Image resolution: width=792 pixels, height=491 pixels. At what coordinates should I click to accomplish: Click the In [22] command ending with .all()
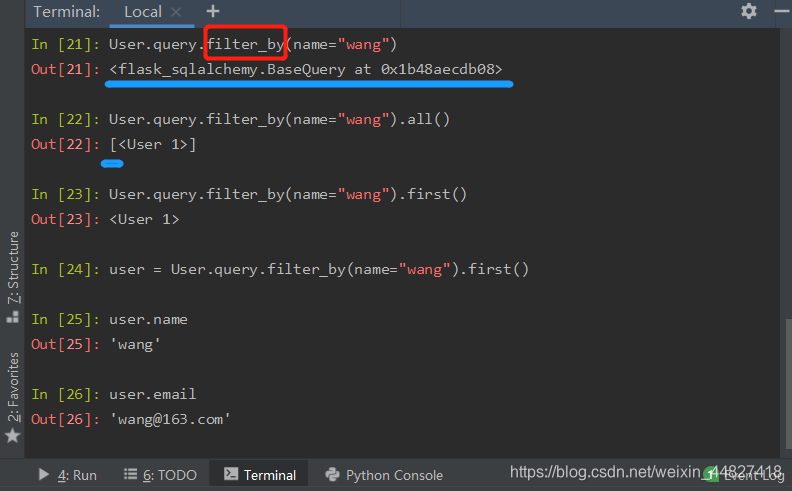tap(279, 120)
